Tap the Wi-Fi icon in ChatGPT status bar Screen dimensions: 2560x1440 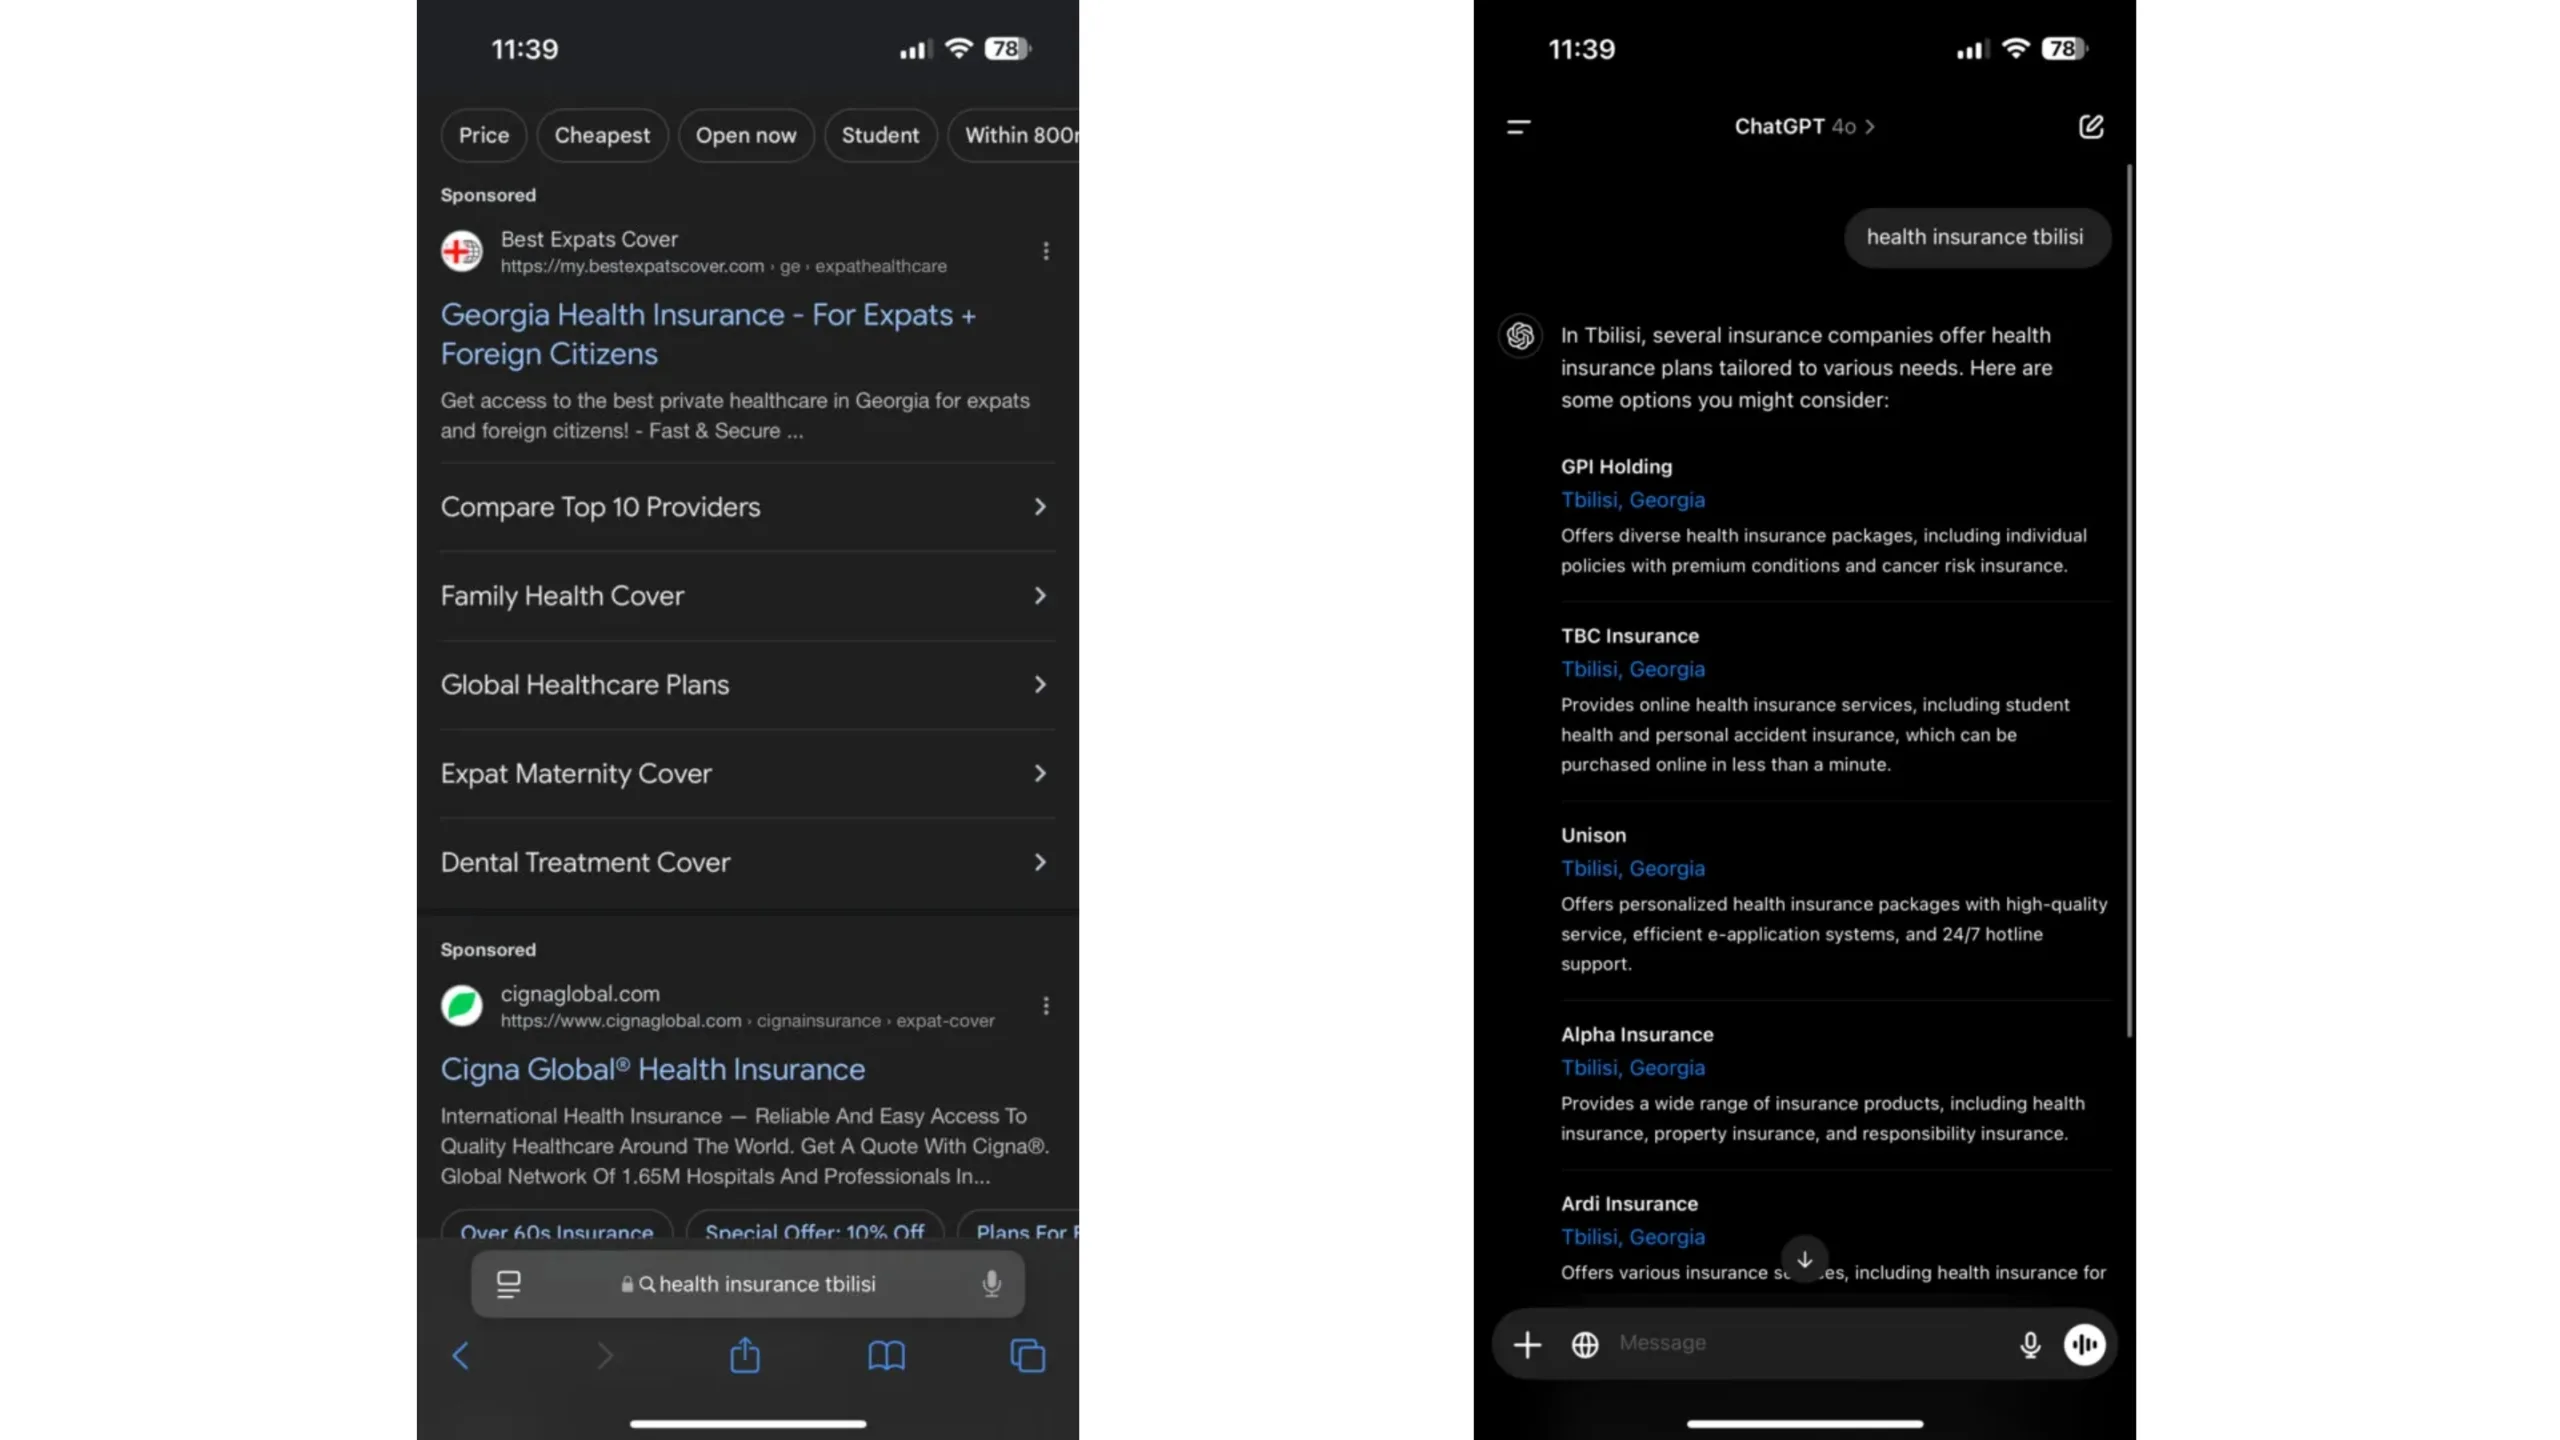pos(2016,48)
